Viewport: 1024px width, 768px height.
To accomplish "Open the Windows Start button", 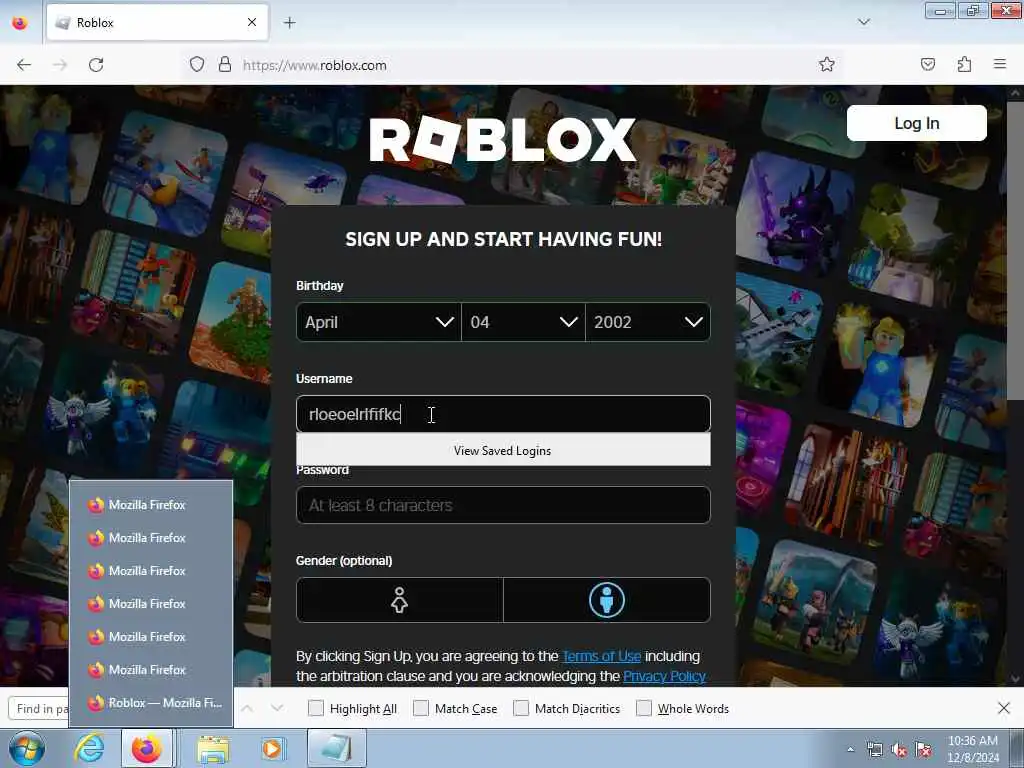I will click(x=27, y=748).
